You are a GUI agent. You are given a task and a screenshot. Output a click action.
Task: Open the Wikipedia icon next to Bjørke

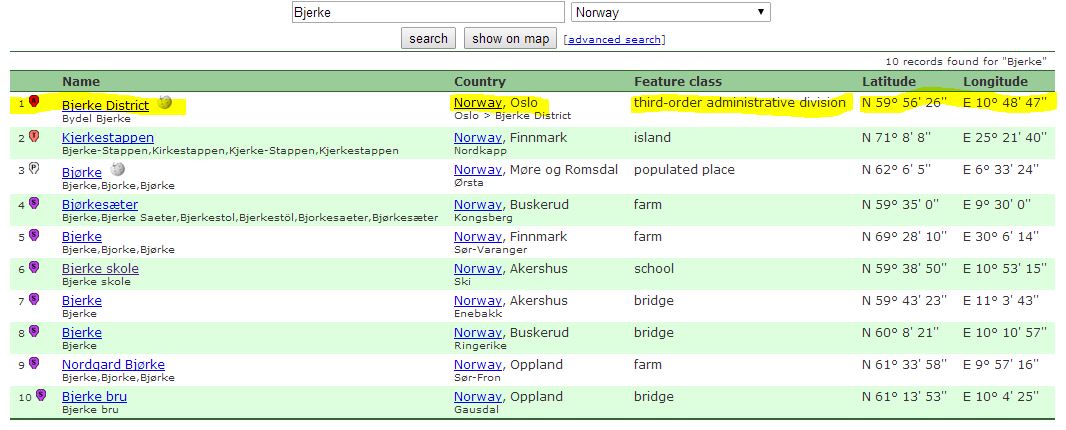tap(118, 170)
